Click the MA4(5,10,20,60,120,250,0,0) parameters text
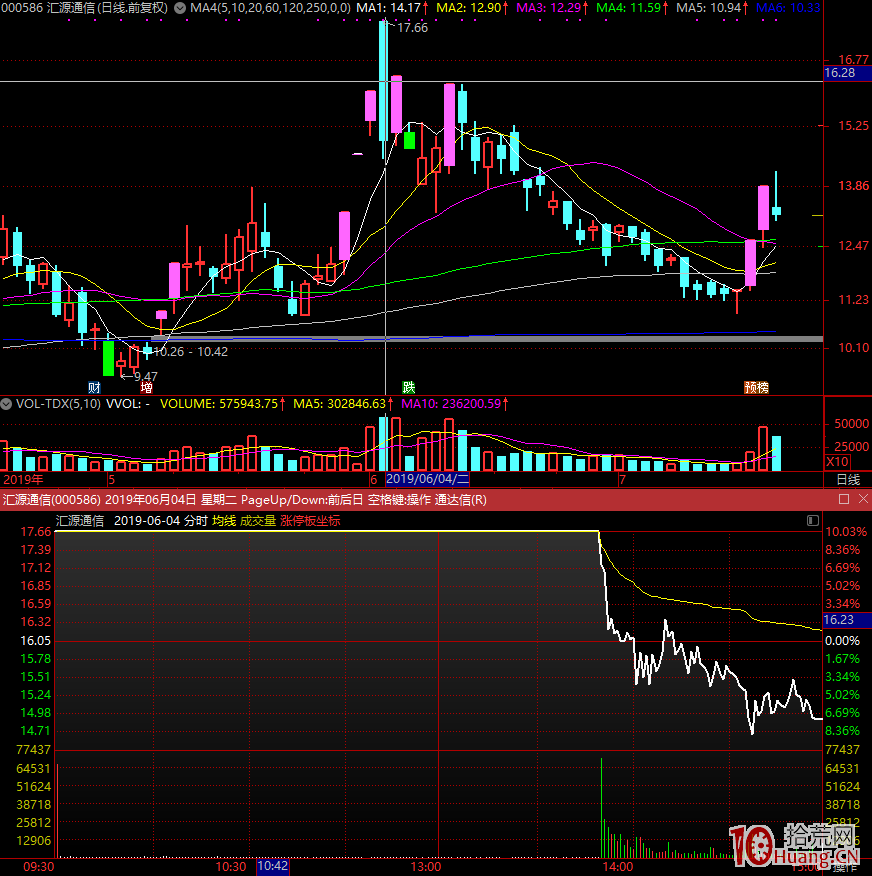Image resolution: width=872 pixels, height=876 pixels. point(270,8)
